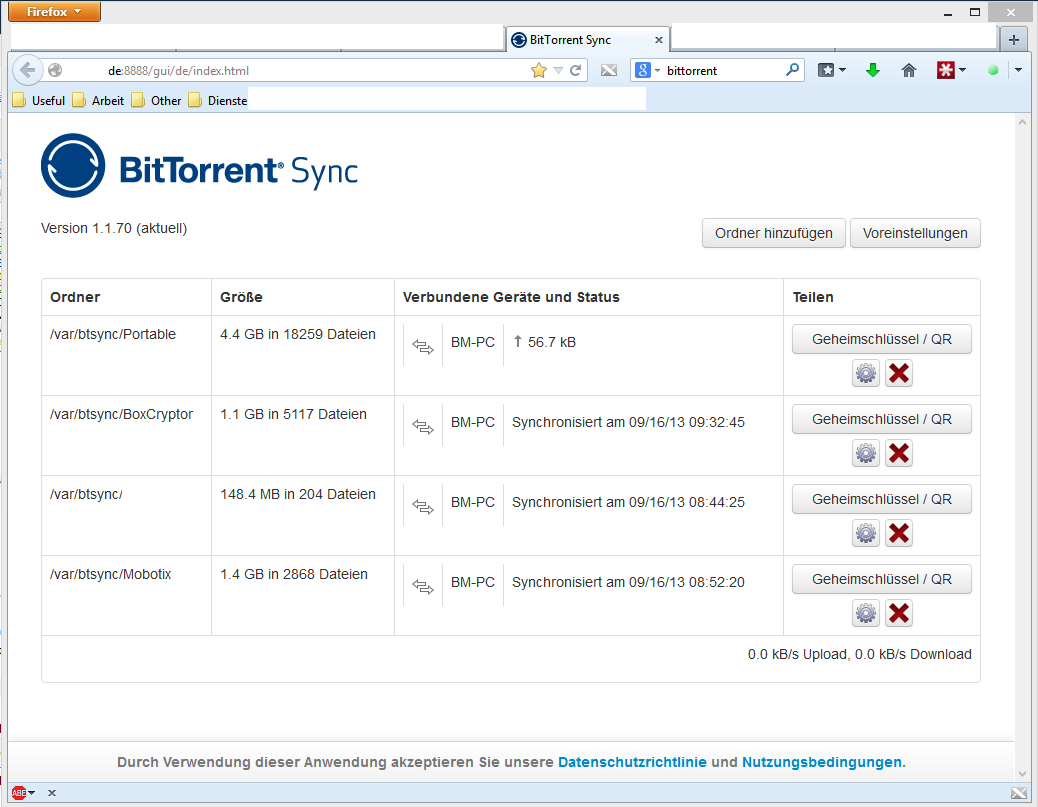Go to the browser home page
Screen dimensions: 1038x807
[x=909, y=70]
